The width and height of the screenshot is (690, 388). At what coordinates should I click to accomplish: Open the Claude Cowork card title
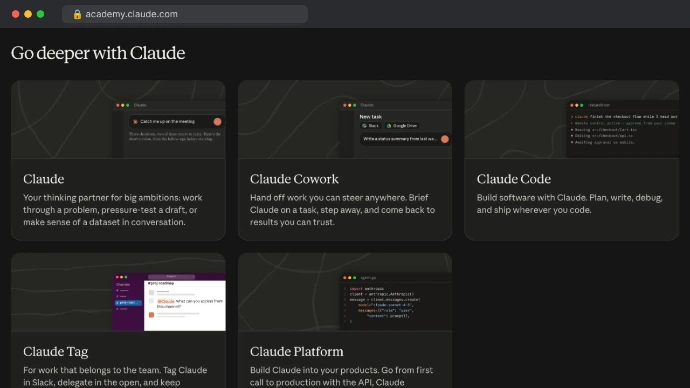[x=294, y=179]
